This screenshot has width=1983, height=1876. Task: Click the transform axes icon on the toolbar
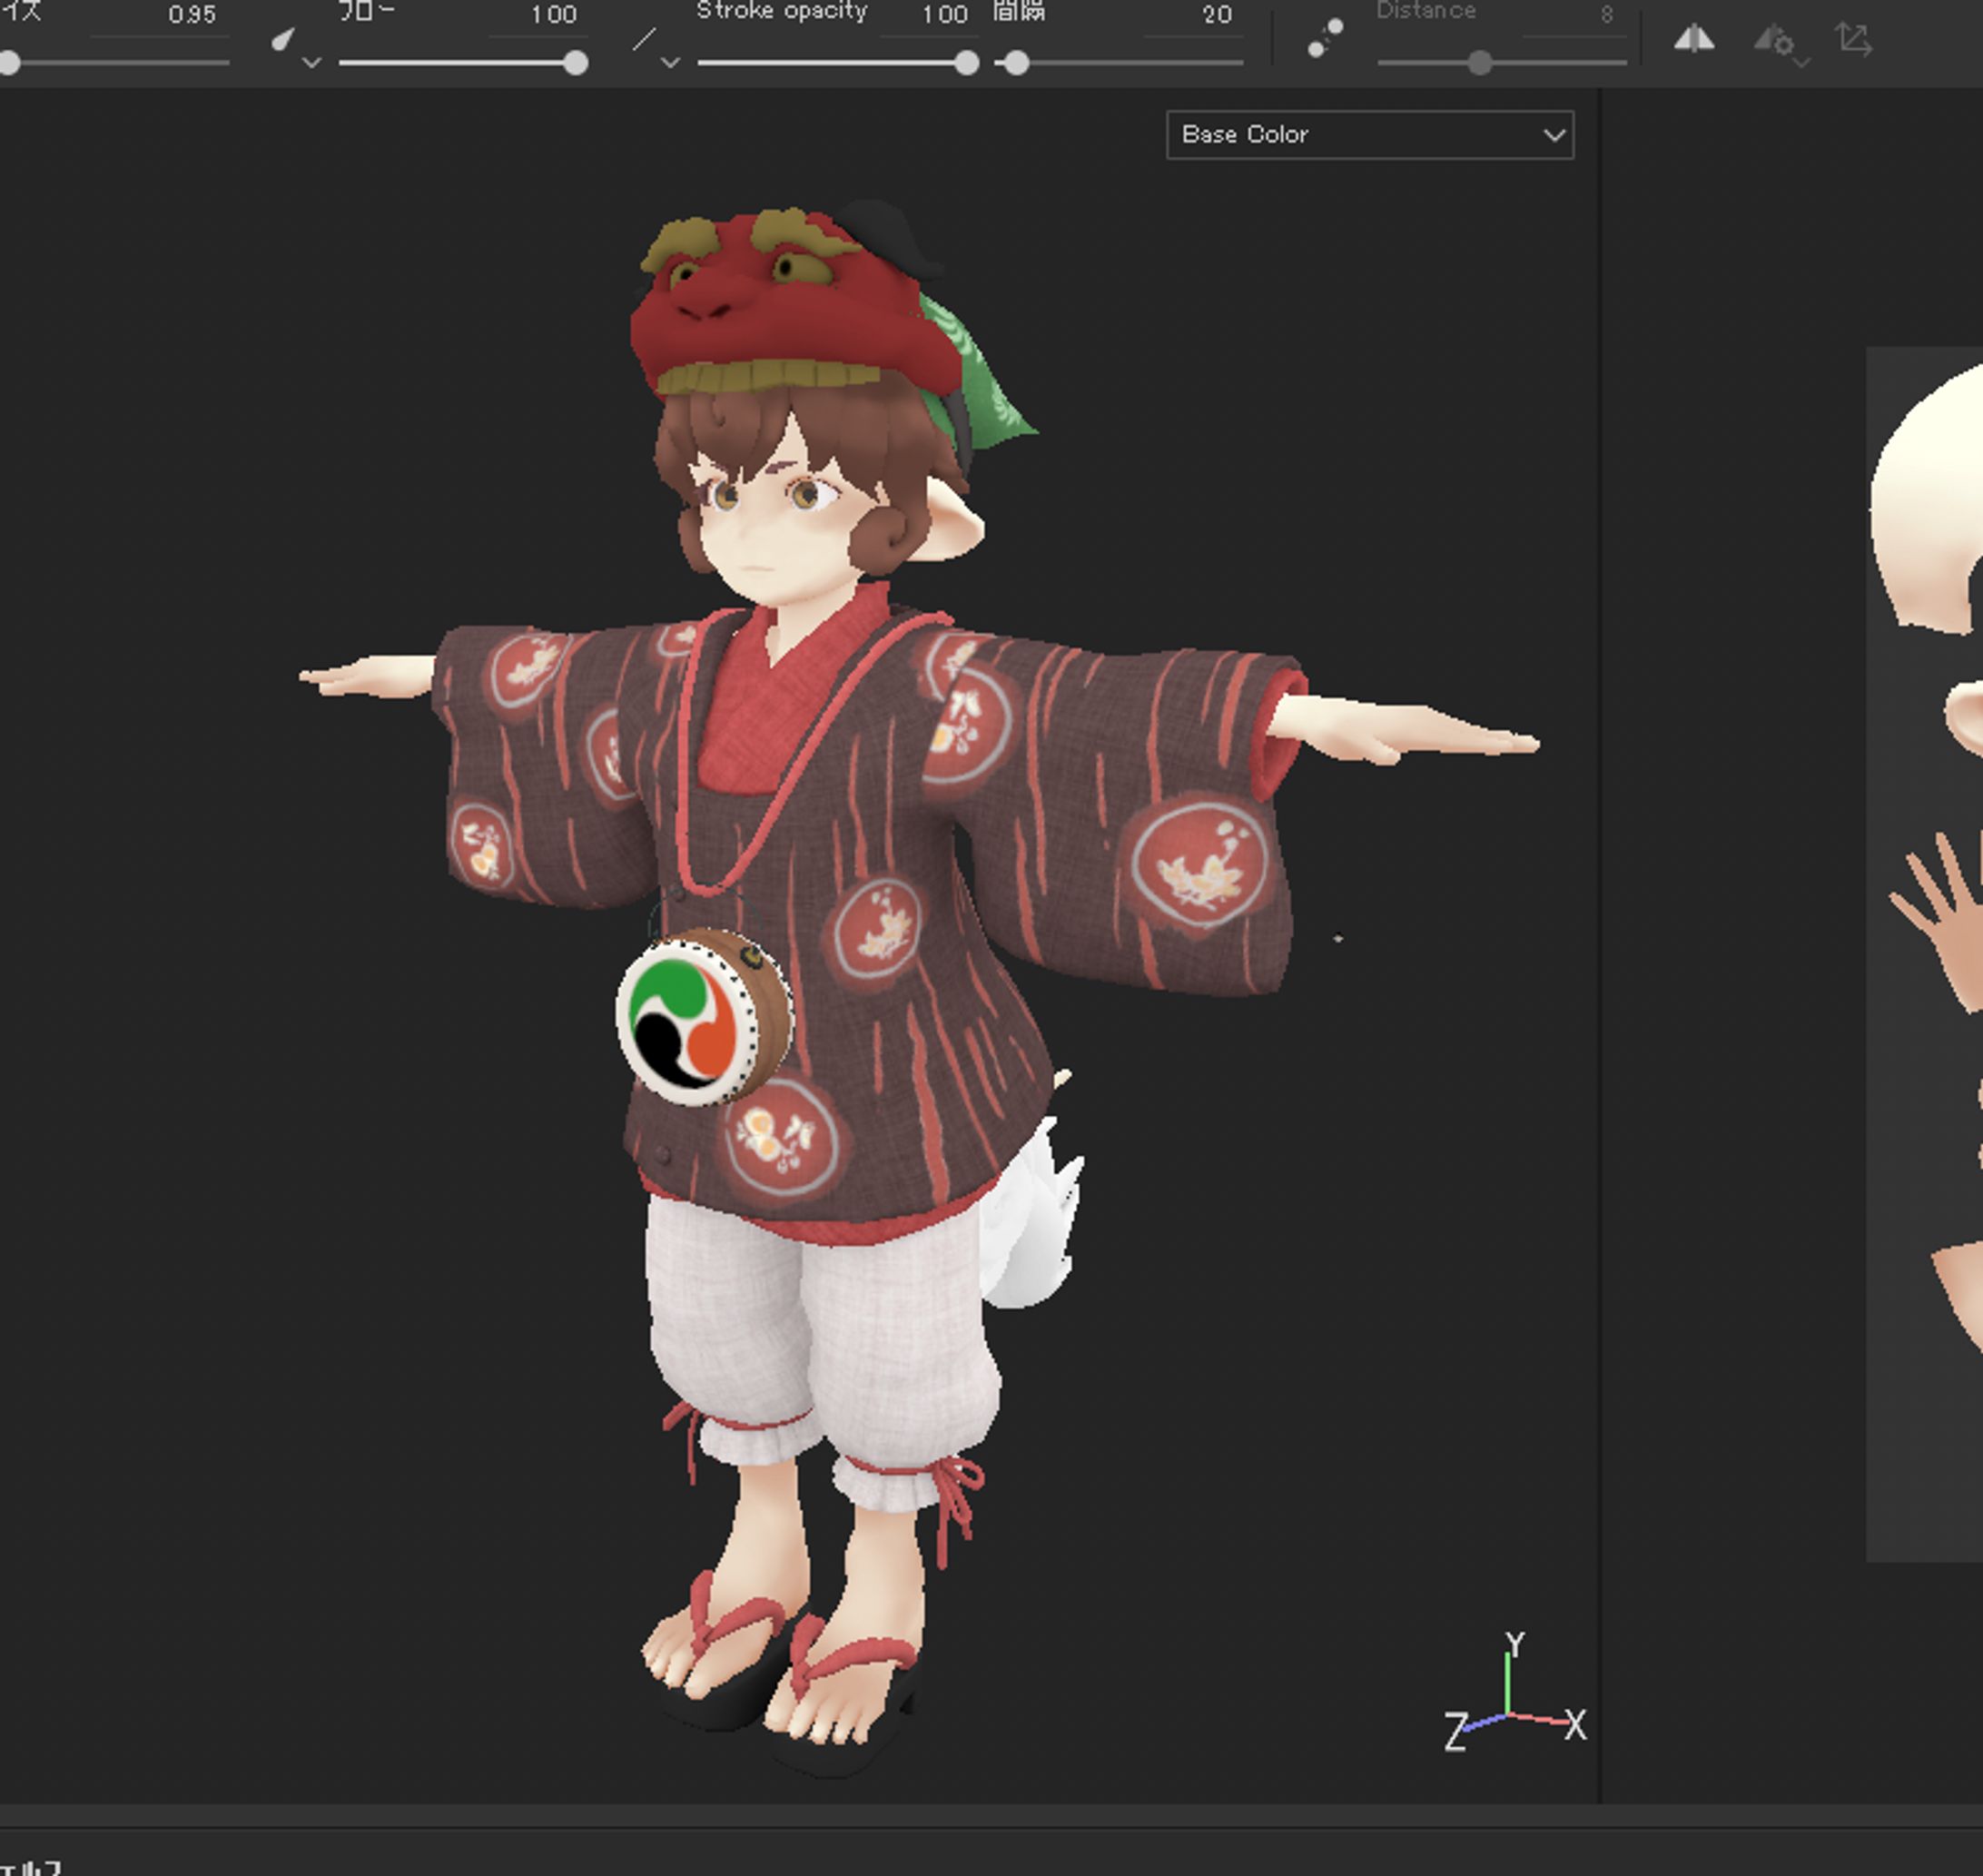click(1857, 40)
